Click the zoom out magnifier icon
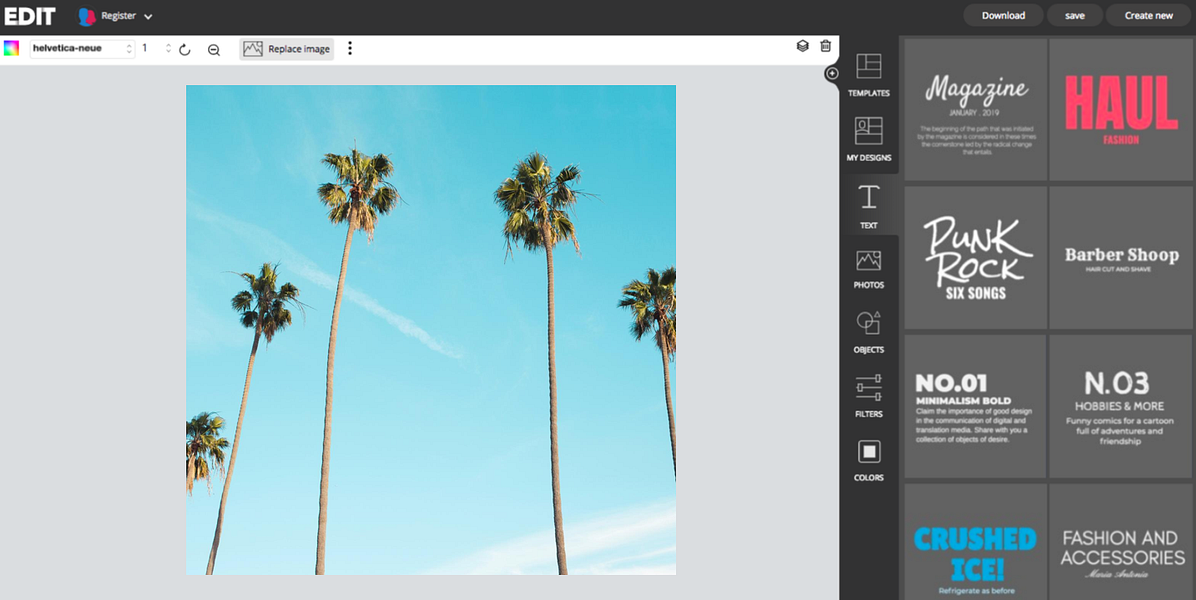1196x600 pixels. (214, 50)
